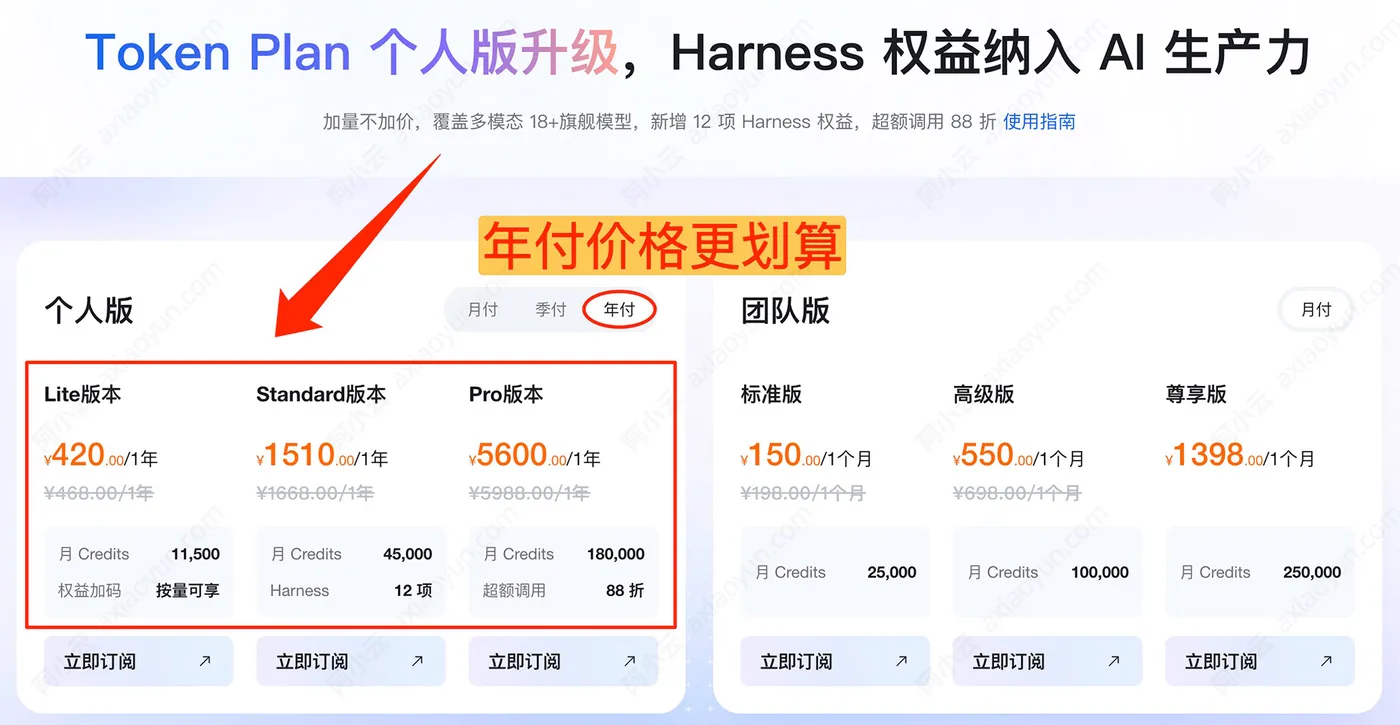Click the arrow icon on 尊享版 subscribe button
Viewport: 1400px width, 725px height.
pyautogui.click(x=1326, y=661)
